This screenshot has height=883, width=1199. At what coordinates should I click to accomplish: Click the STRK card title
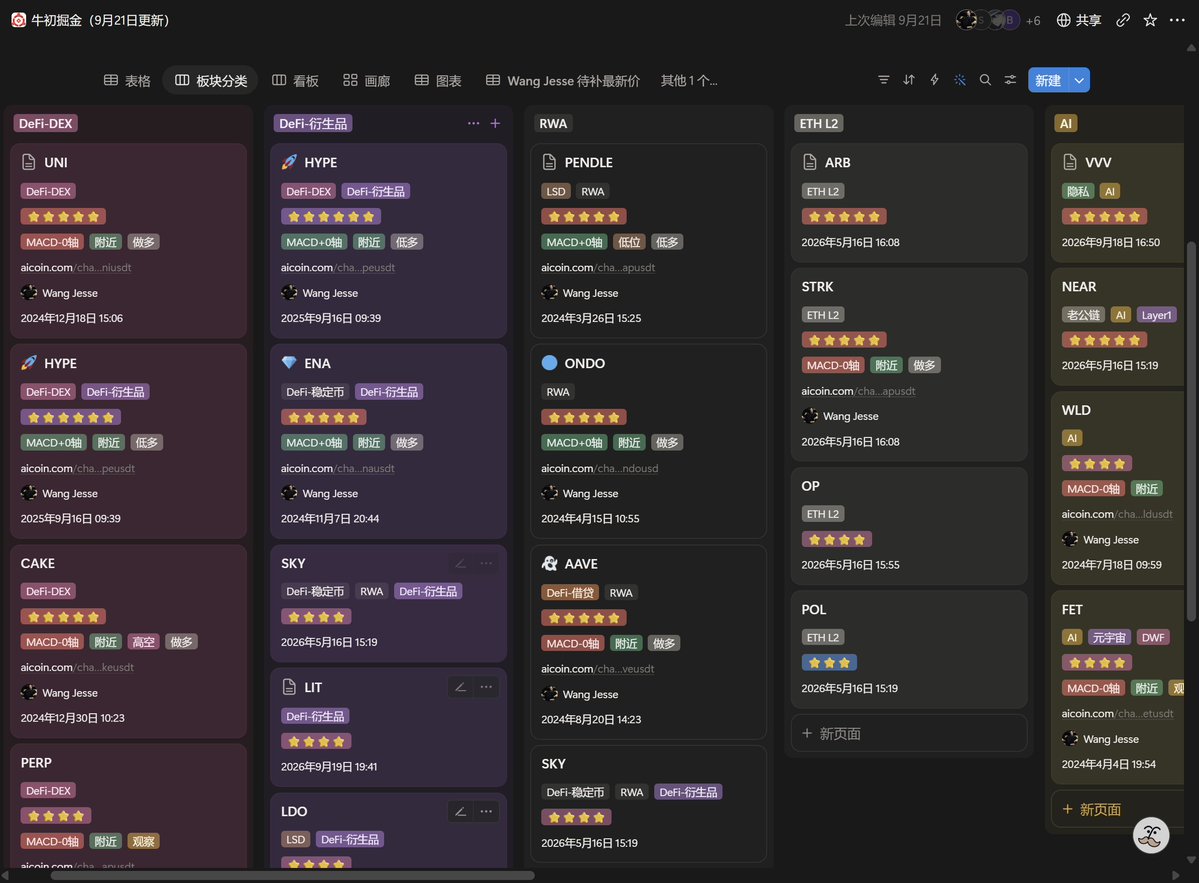(x=817, y=287)
